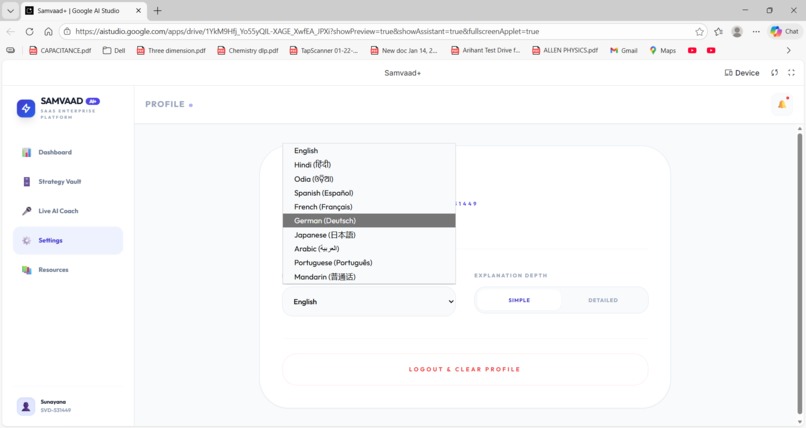
Task: Reload the page
Action: point(29,31)
